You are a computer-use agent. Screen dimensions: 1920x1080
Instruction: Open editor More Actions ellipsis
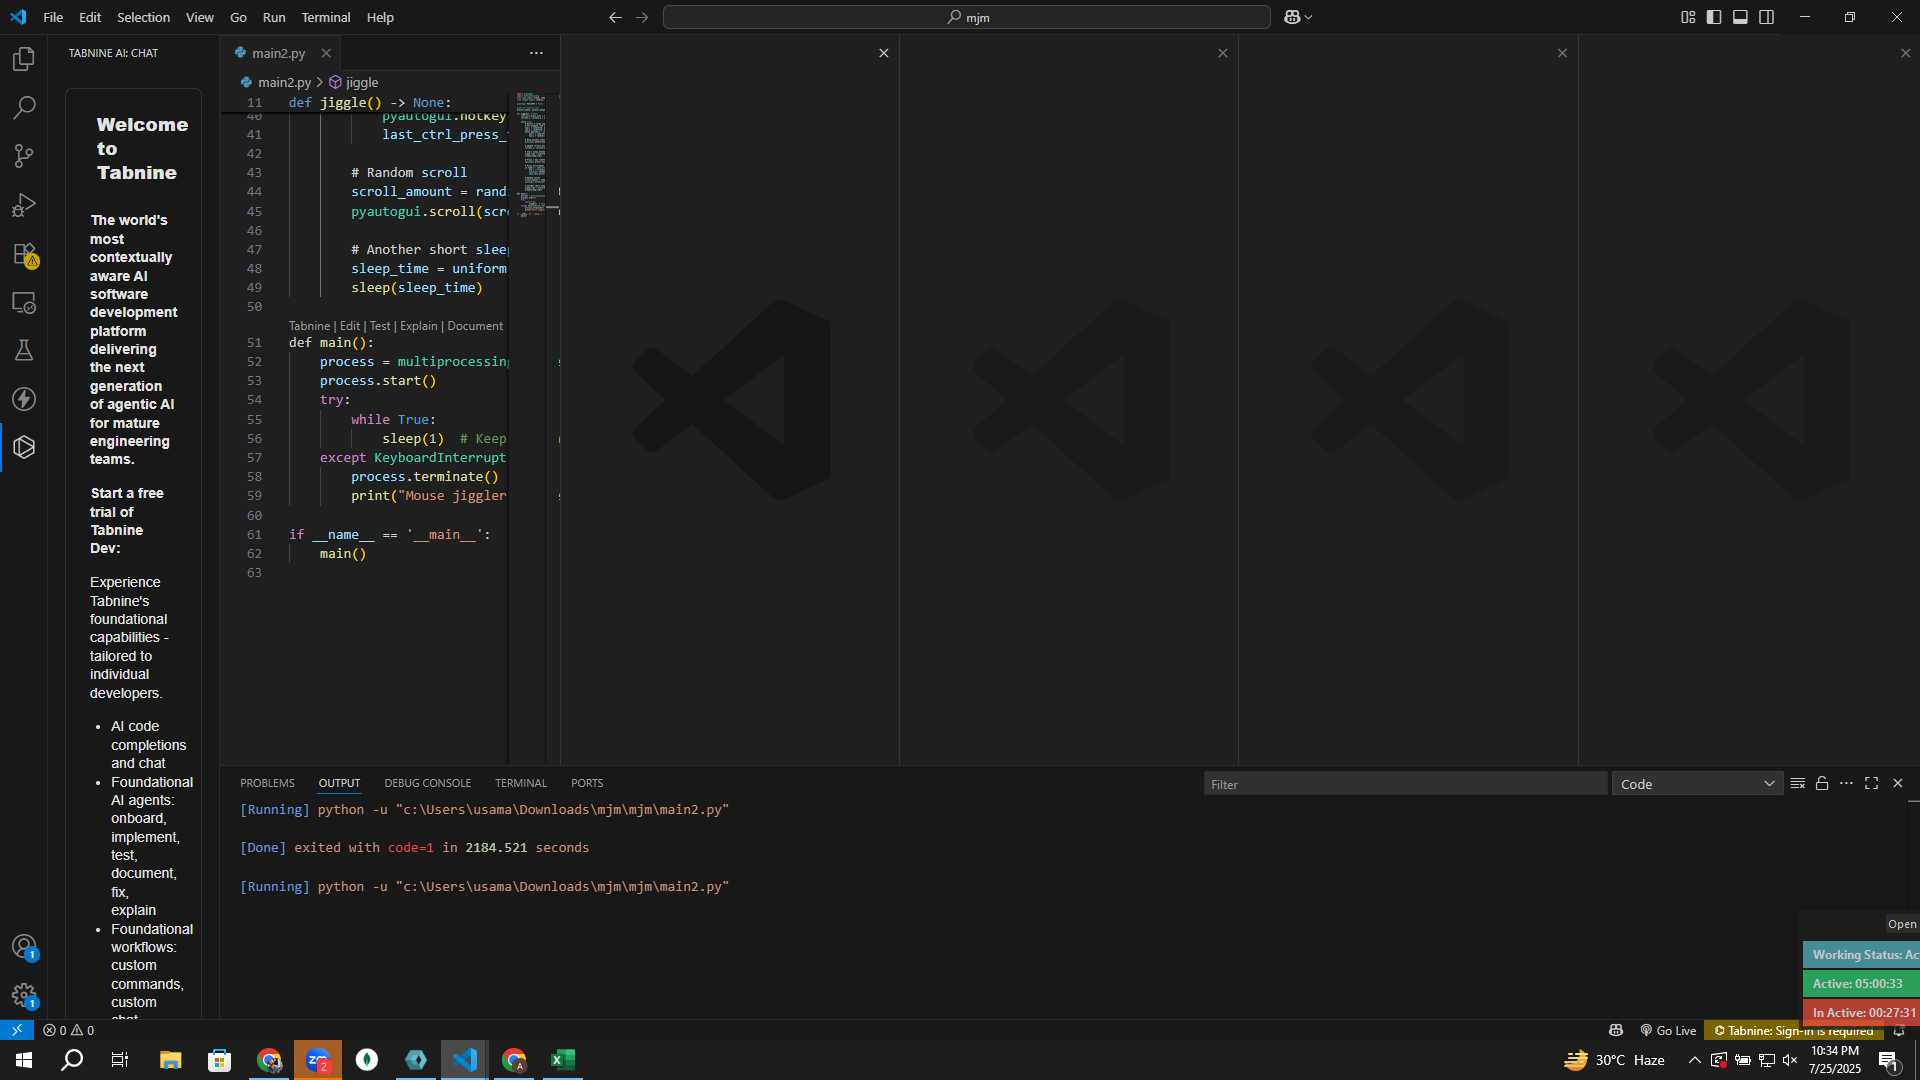(x=536, y=53)
